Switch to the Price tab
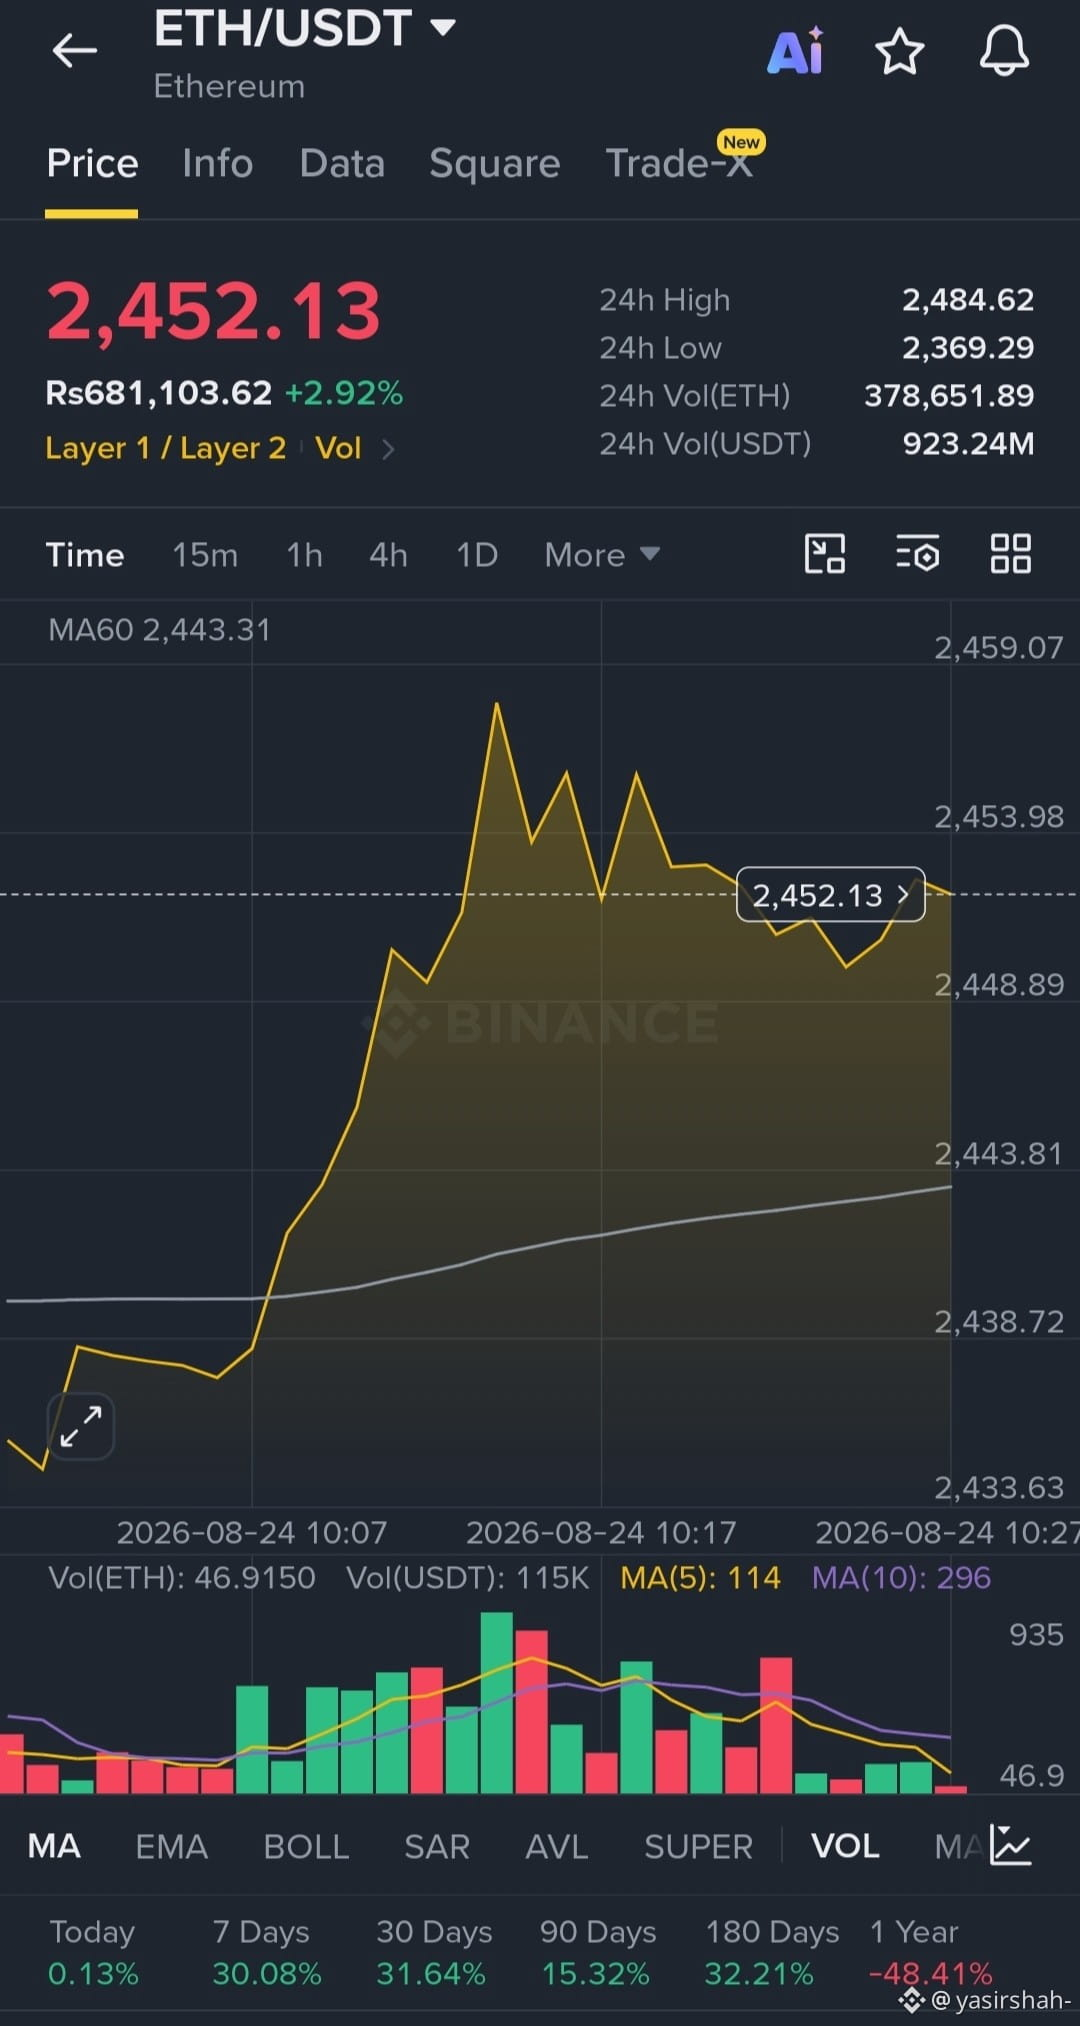This screenshot has height=2026, width=1080. coord(92,163)
